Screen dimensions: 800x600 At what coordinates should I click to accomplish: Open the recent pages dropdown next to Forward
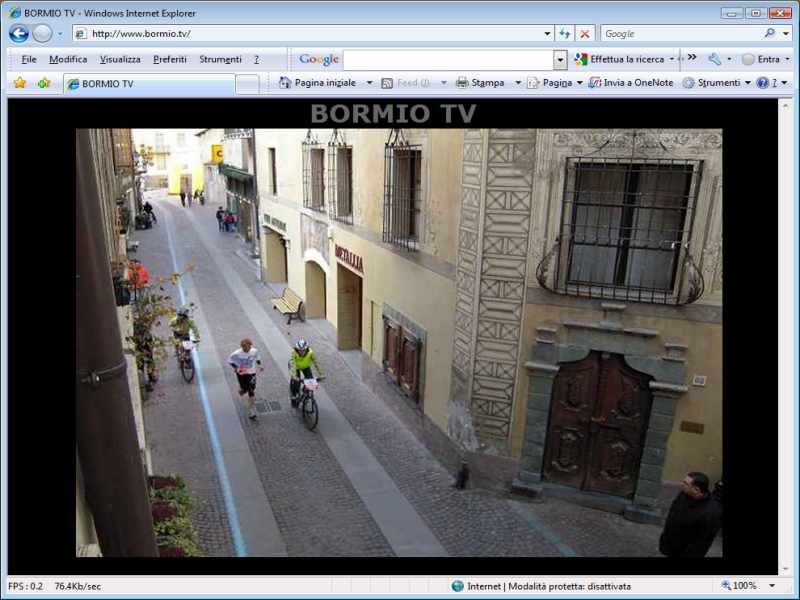pyautogui.click(x=60, y=34)
